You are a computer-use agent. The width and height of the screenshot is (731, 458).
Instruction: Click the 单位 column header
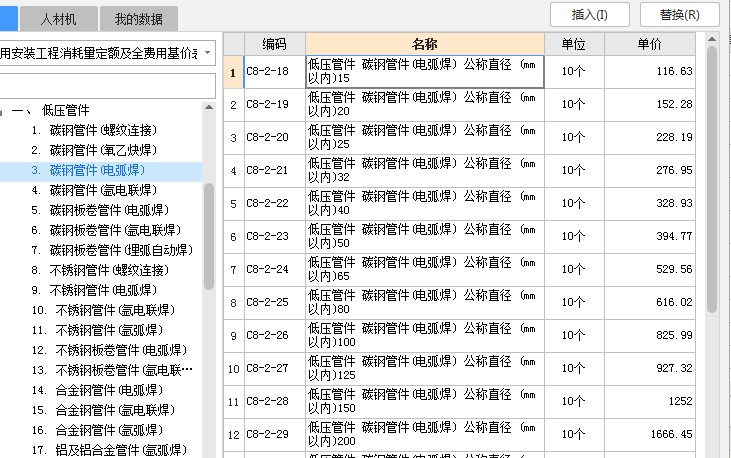[x=574, y=44]
